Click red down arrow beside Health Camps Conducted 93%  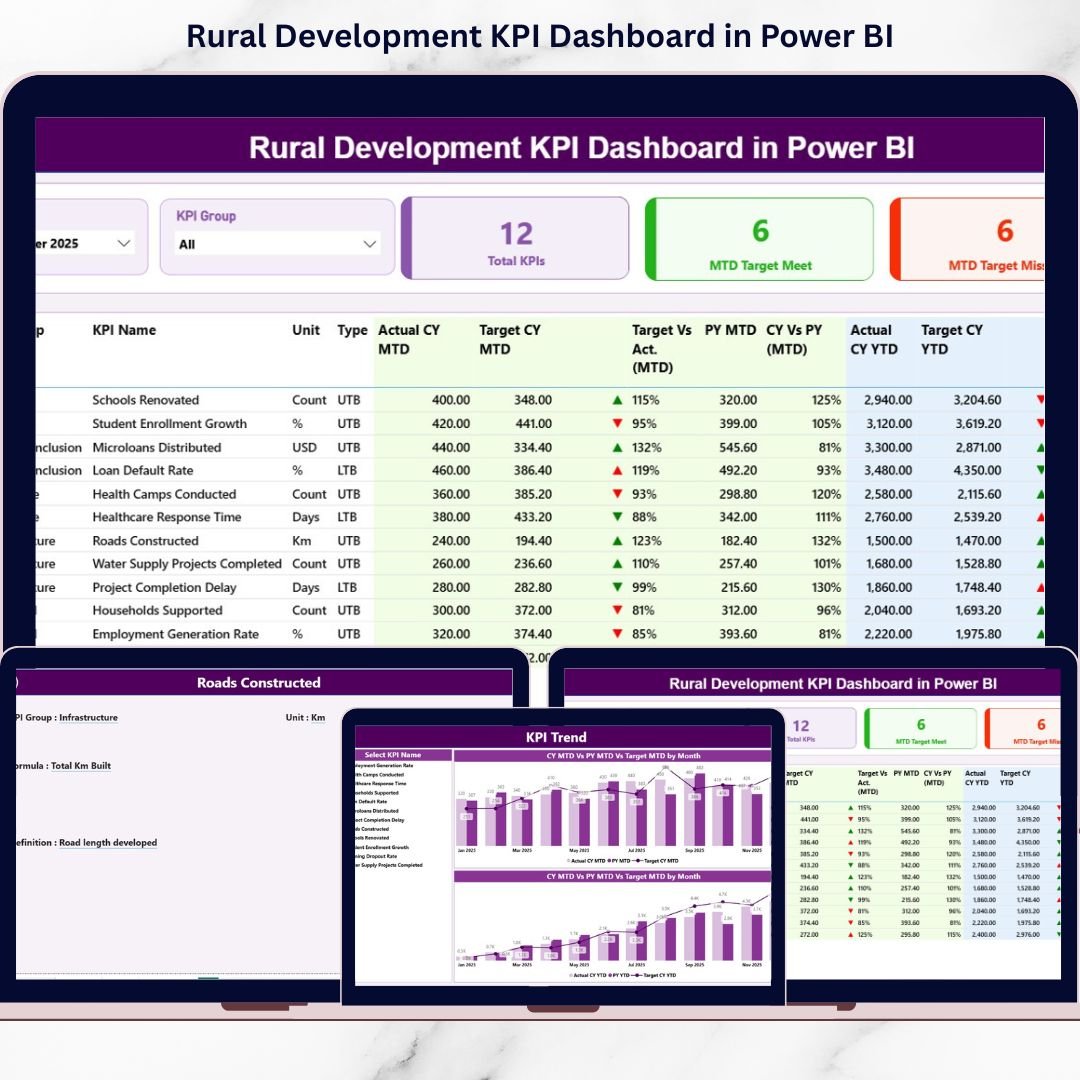click(617, 495)
